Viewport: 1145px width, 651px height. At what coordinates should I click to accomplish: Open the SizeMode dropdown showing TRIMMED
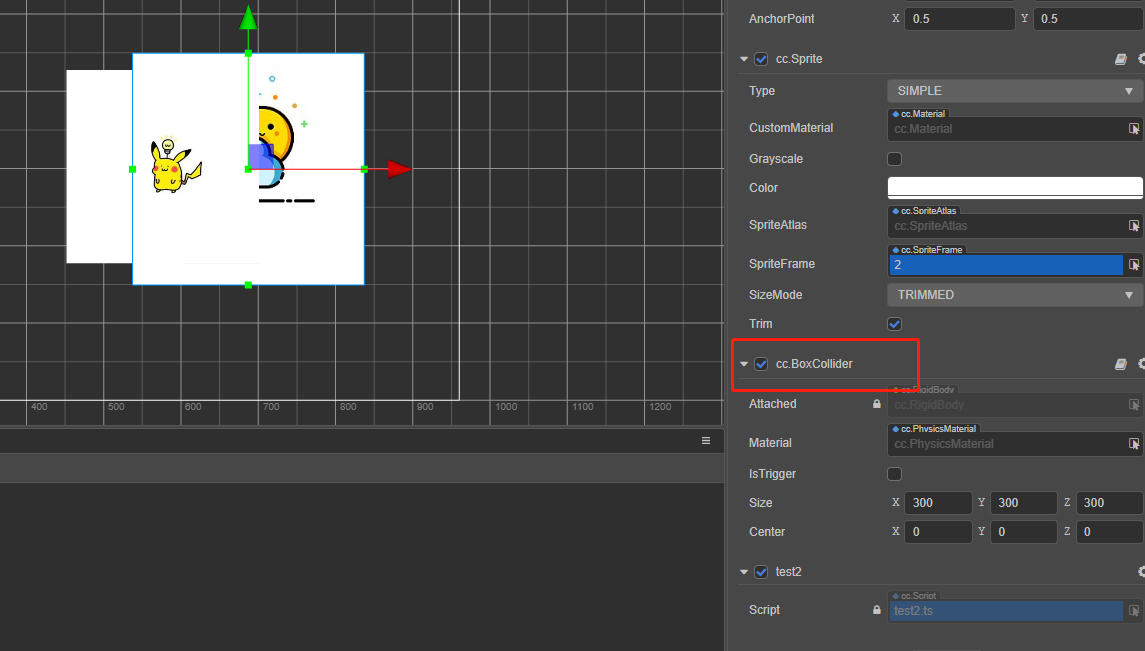coord(1015,295)
